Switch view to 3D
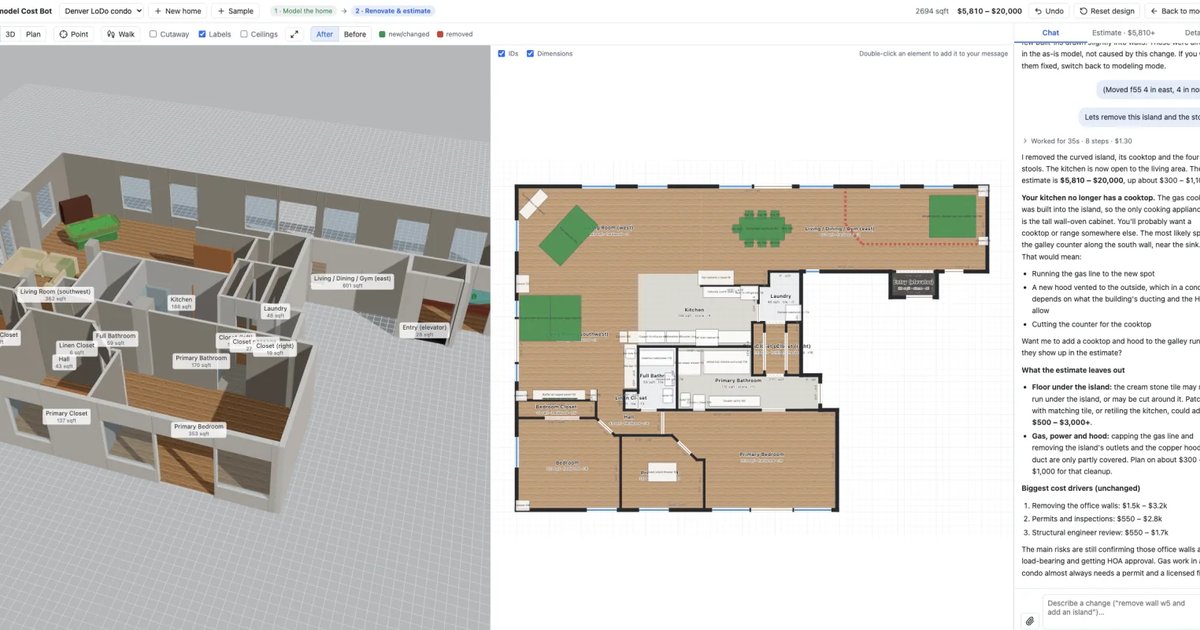This screenshot has height=630, width=1200. coord(10,34)
